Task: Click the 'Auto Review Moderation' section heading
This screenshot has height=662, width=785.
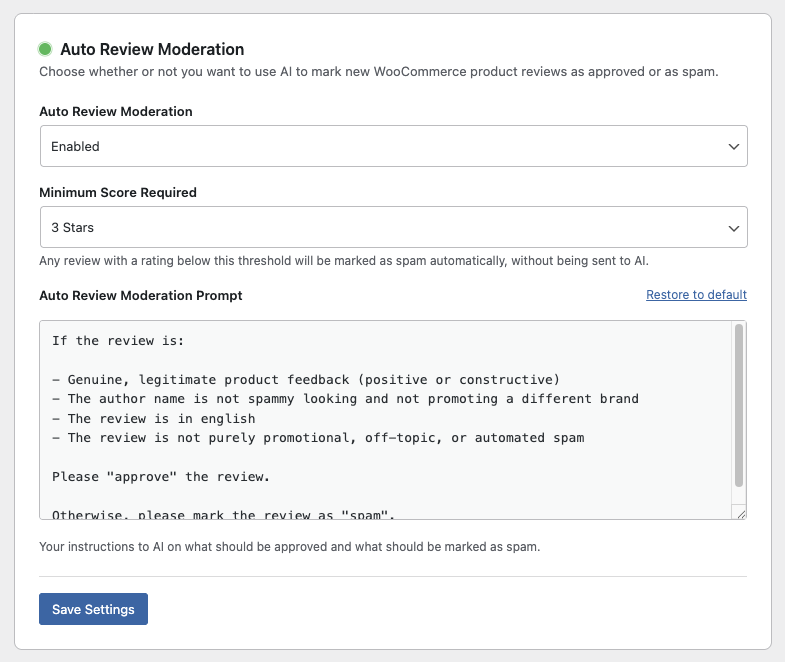Action: coord(152,49)
